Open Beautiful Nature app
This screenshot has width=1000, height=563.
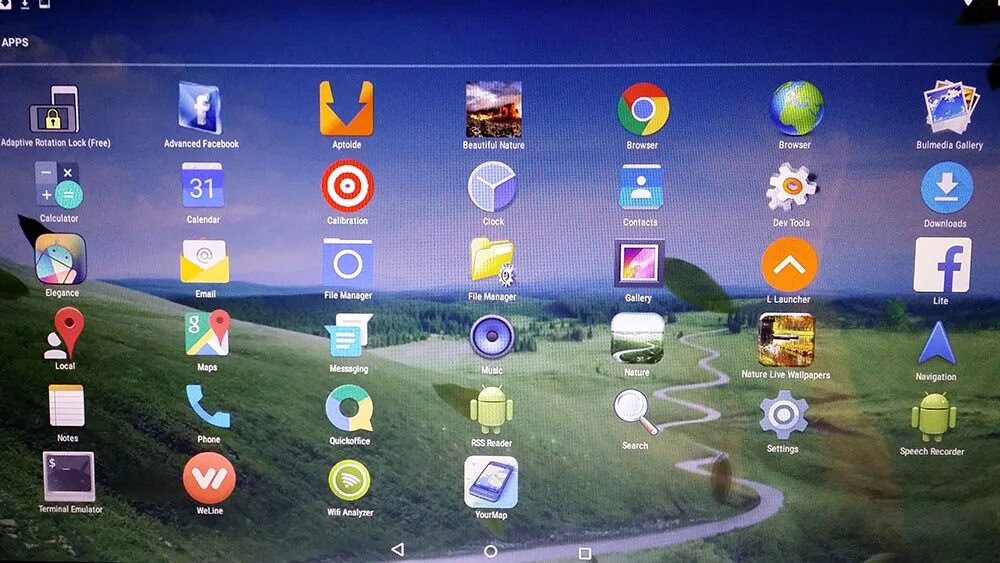[494, 109]
